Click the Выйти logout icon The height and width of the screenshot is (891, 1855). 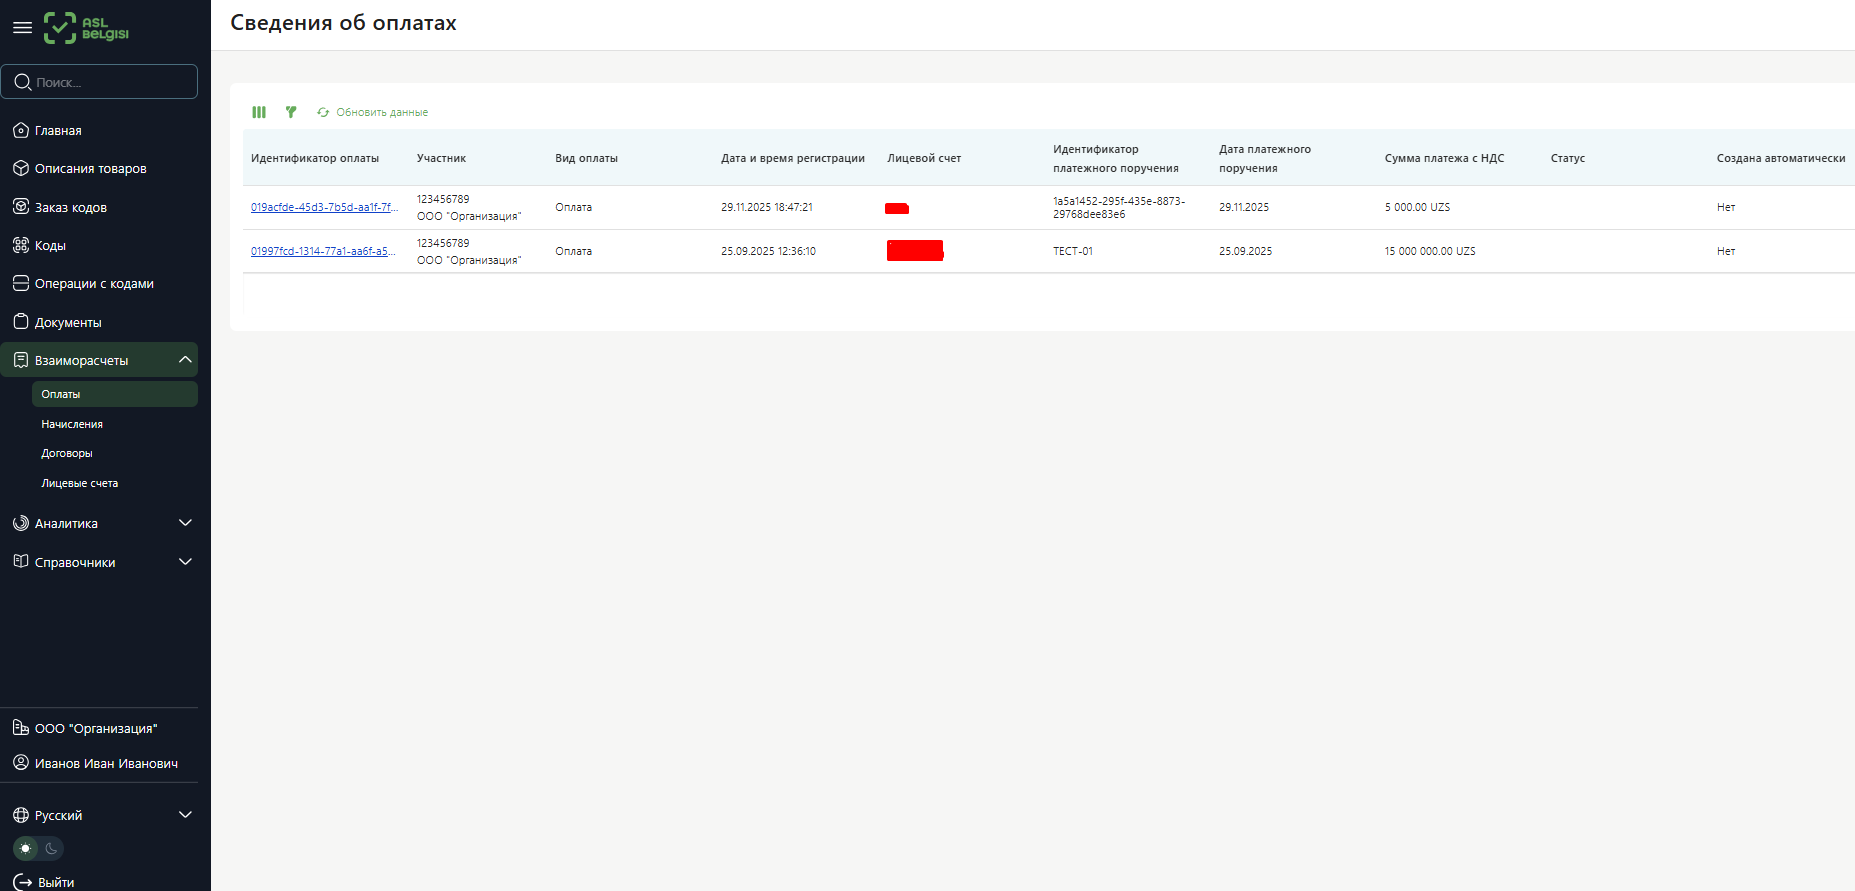tap(22, 882)
